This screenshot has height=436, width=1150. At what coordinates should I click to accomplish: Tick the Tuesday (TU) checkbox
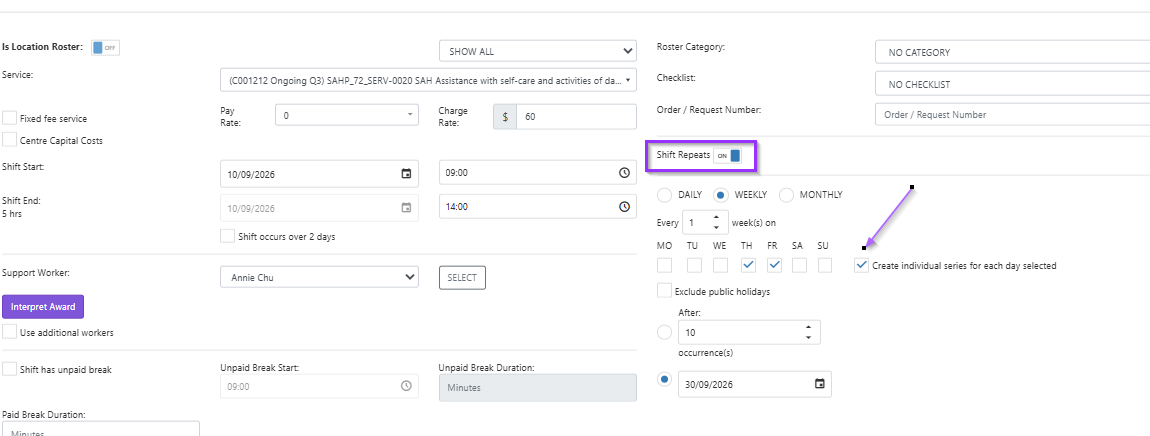pyautogui.click(x=694, y=265)
